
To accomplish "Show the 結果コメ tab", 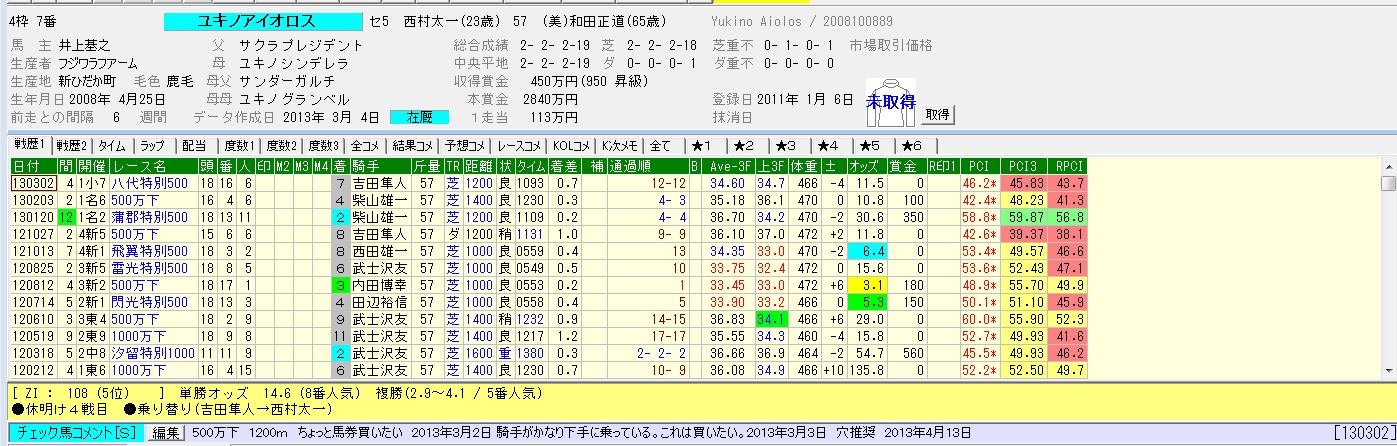I will [x=411, y=146].
